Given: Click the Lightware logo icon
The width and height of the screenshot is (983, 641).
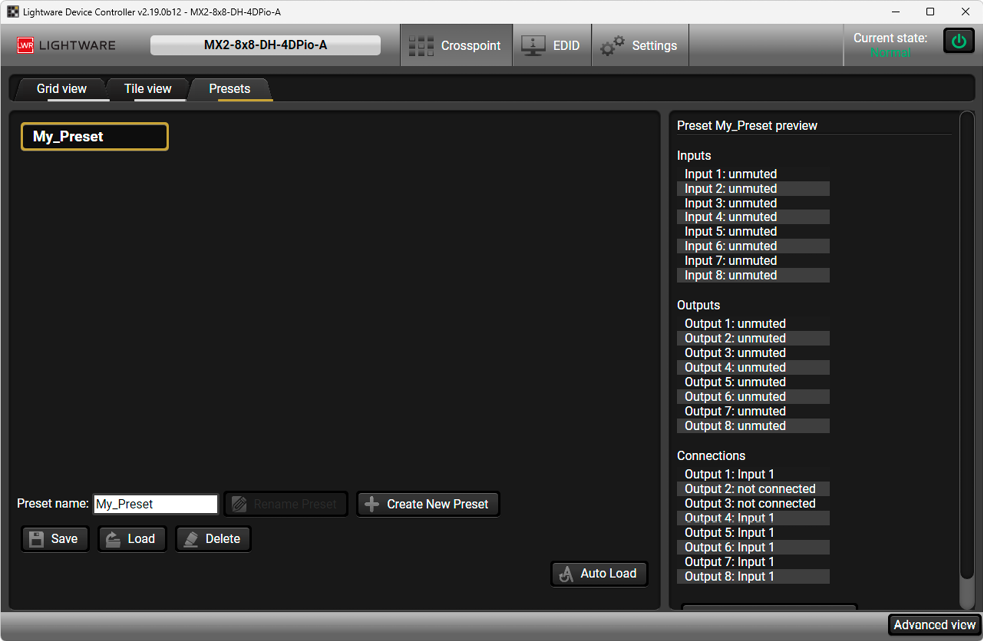Looking at the screenshot, I should (x=26, y=46).
